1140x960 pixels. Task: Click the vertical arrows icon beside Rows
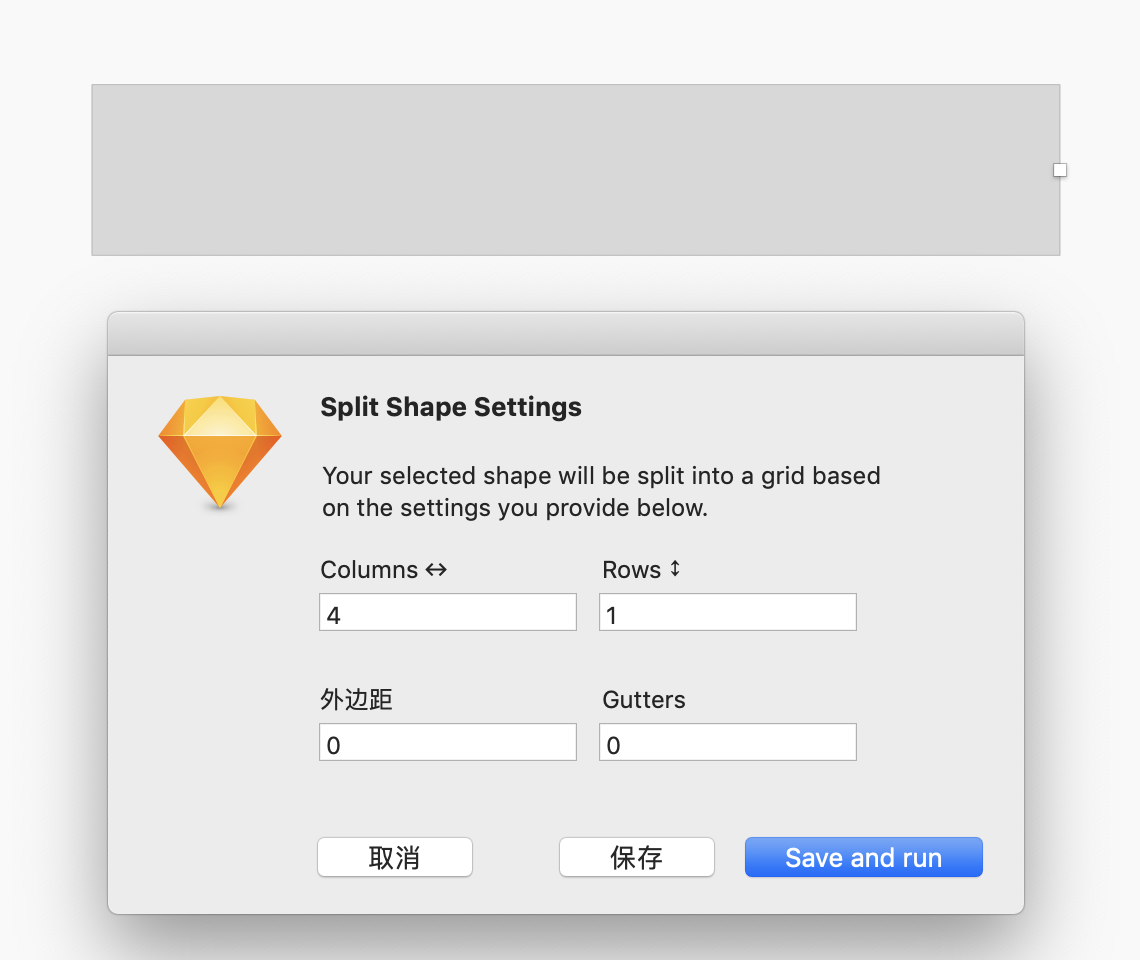pyautogui.click(x=675, y=569)
